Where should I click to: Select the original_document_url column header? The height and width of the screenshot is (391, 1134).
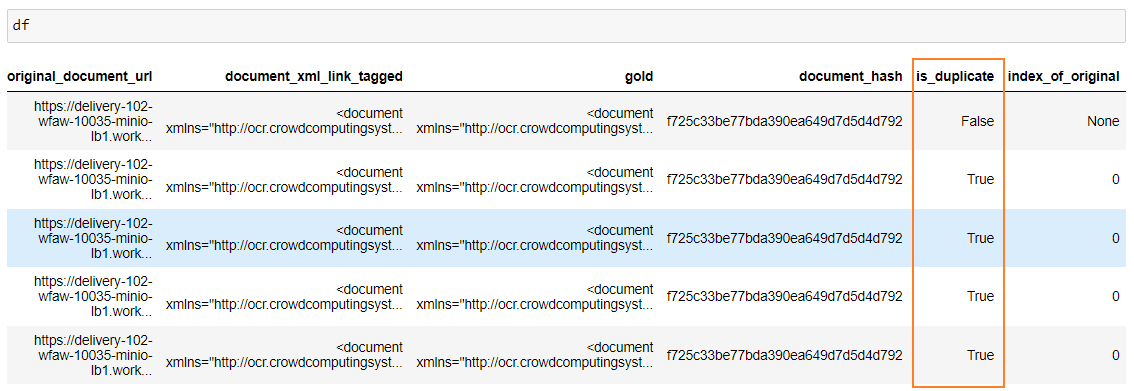click(80, 77)
